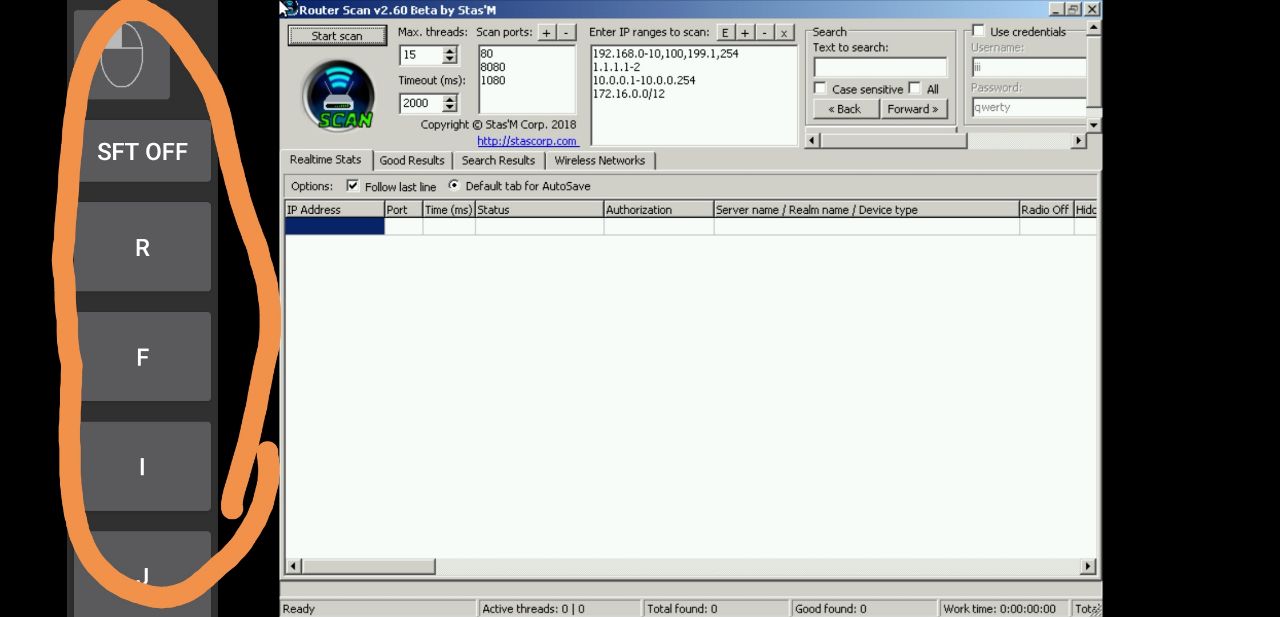Click the Password field showing qwerty
The height and width of the screenshot is (617, 1280).
[x=1029, y=107]
